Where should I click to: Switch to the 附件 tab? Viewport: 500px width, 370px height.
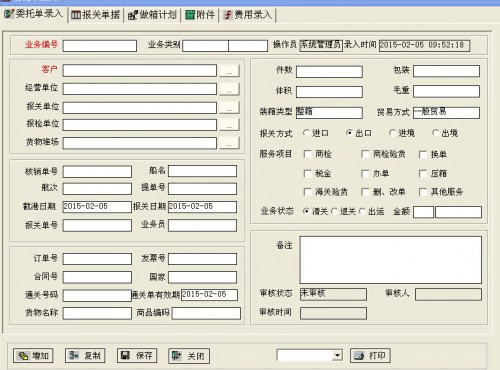(200, 15)
